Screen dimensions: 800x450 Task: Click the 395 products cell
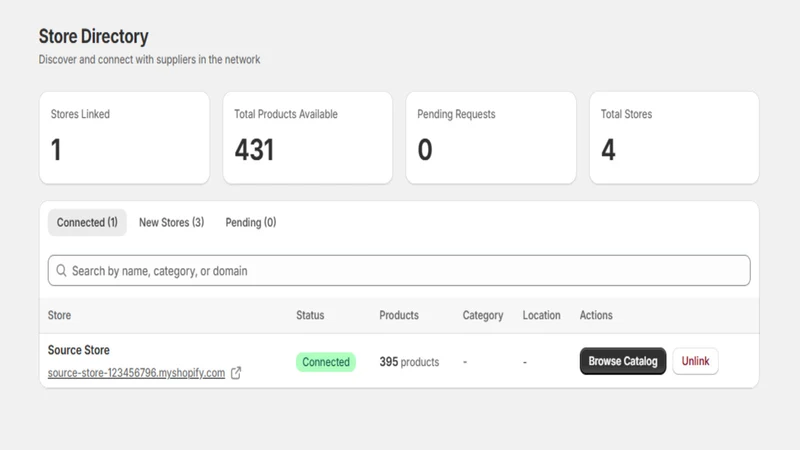[409, 362]
